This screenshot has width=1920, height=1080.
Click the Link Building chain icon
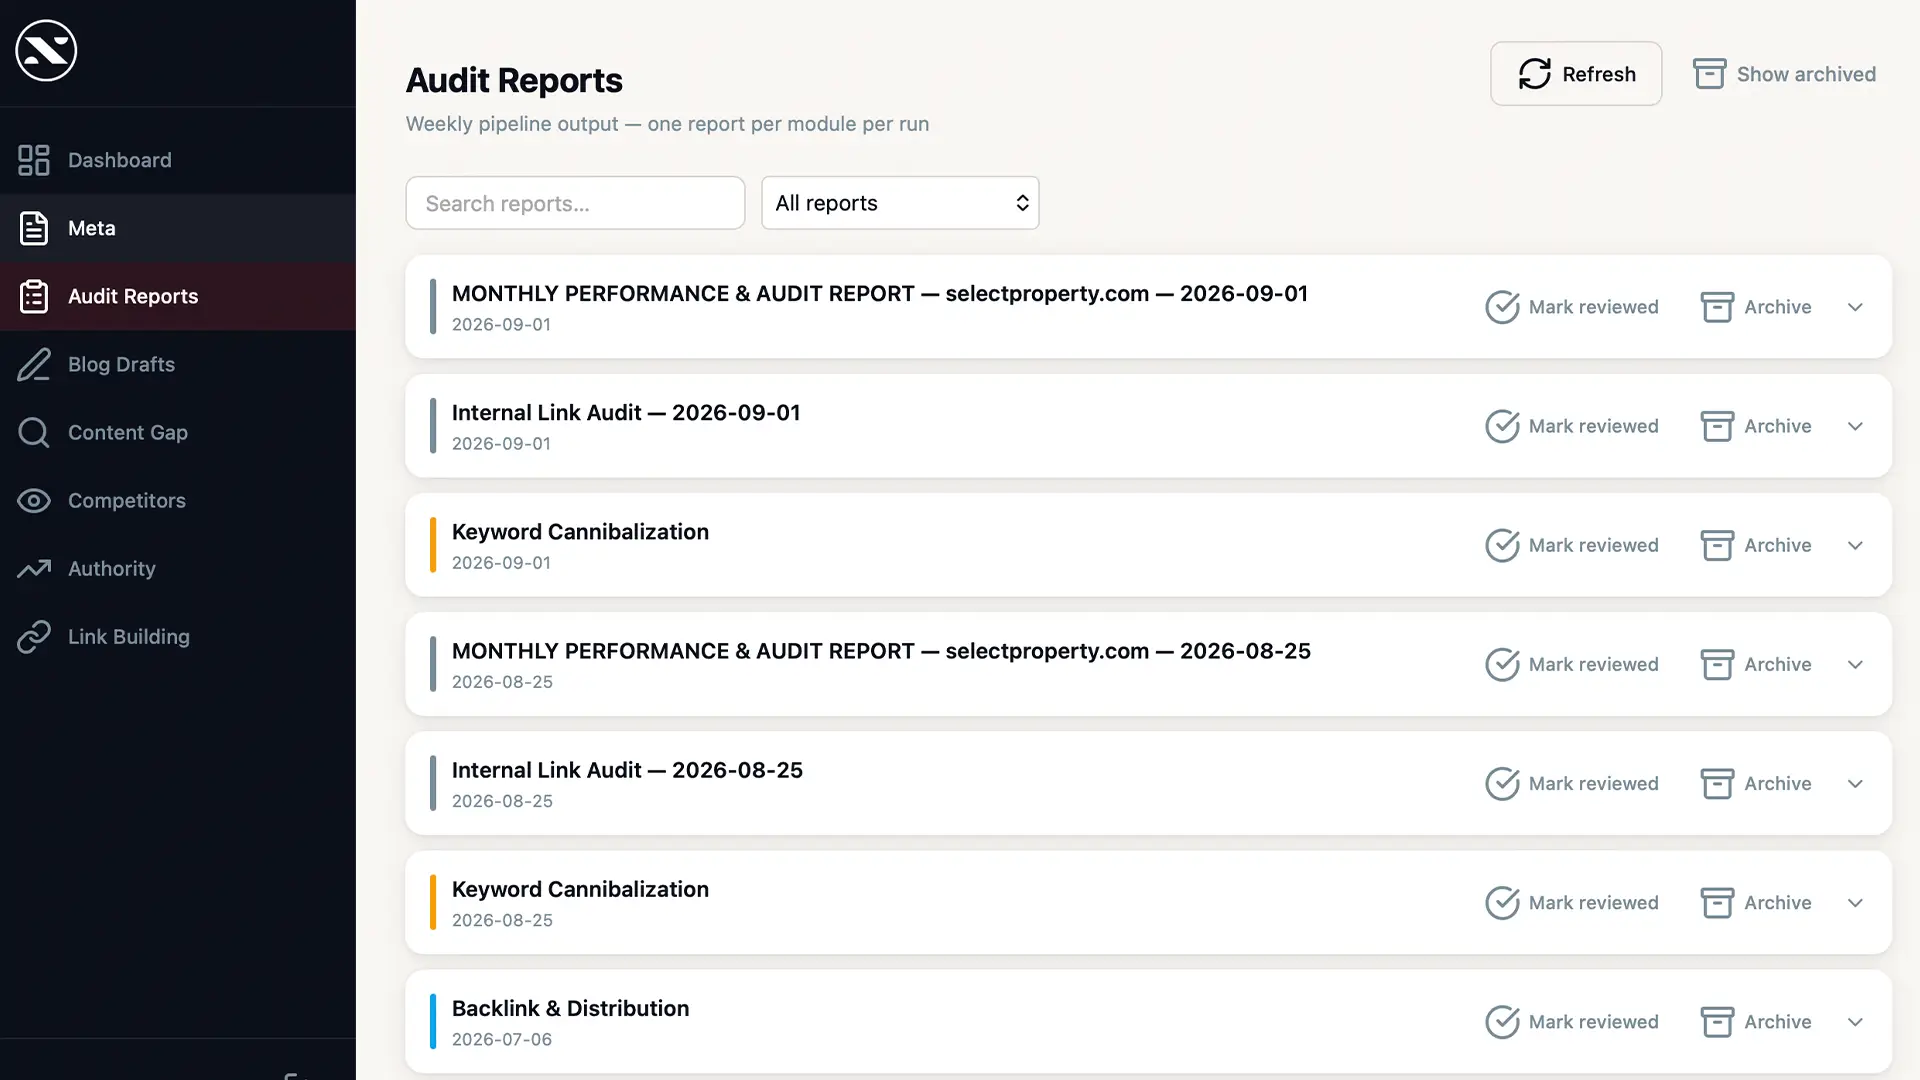click(x=34, y=636)
